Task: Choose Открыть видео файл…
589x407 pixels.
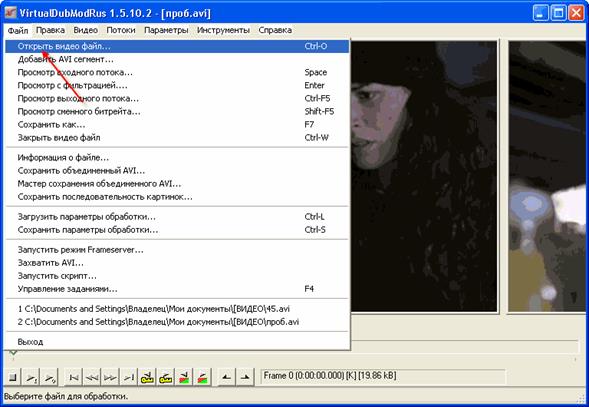Action: 177,46
